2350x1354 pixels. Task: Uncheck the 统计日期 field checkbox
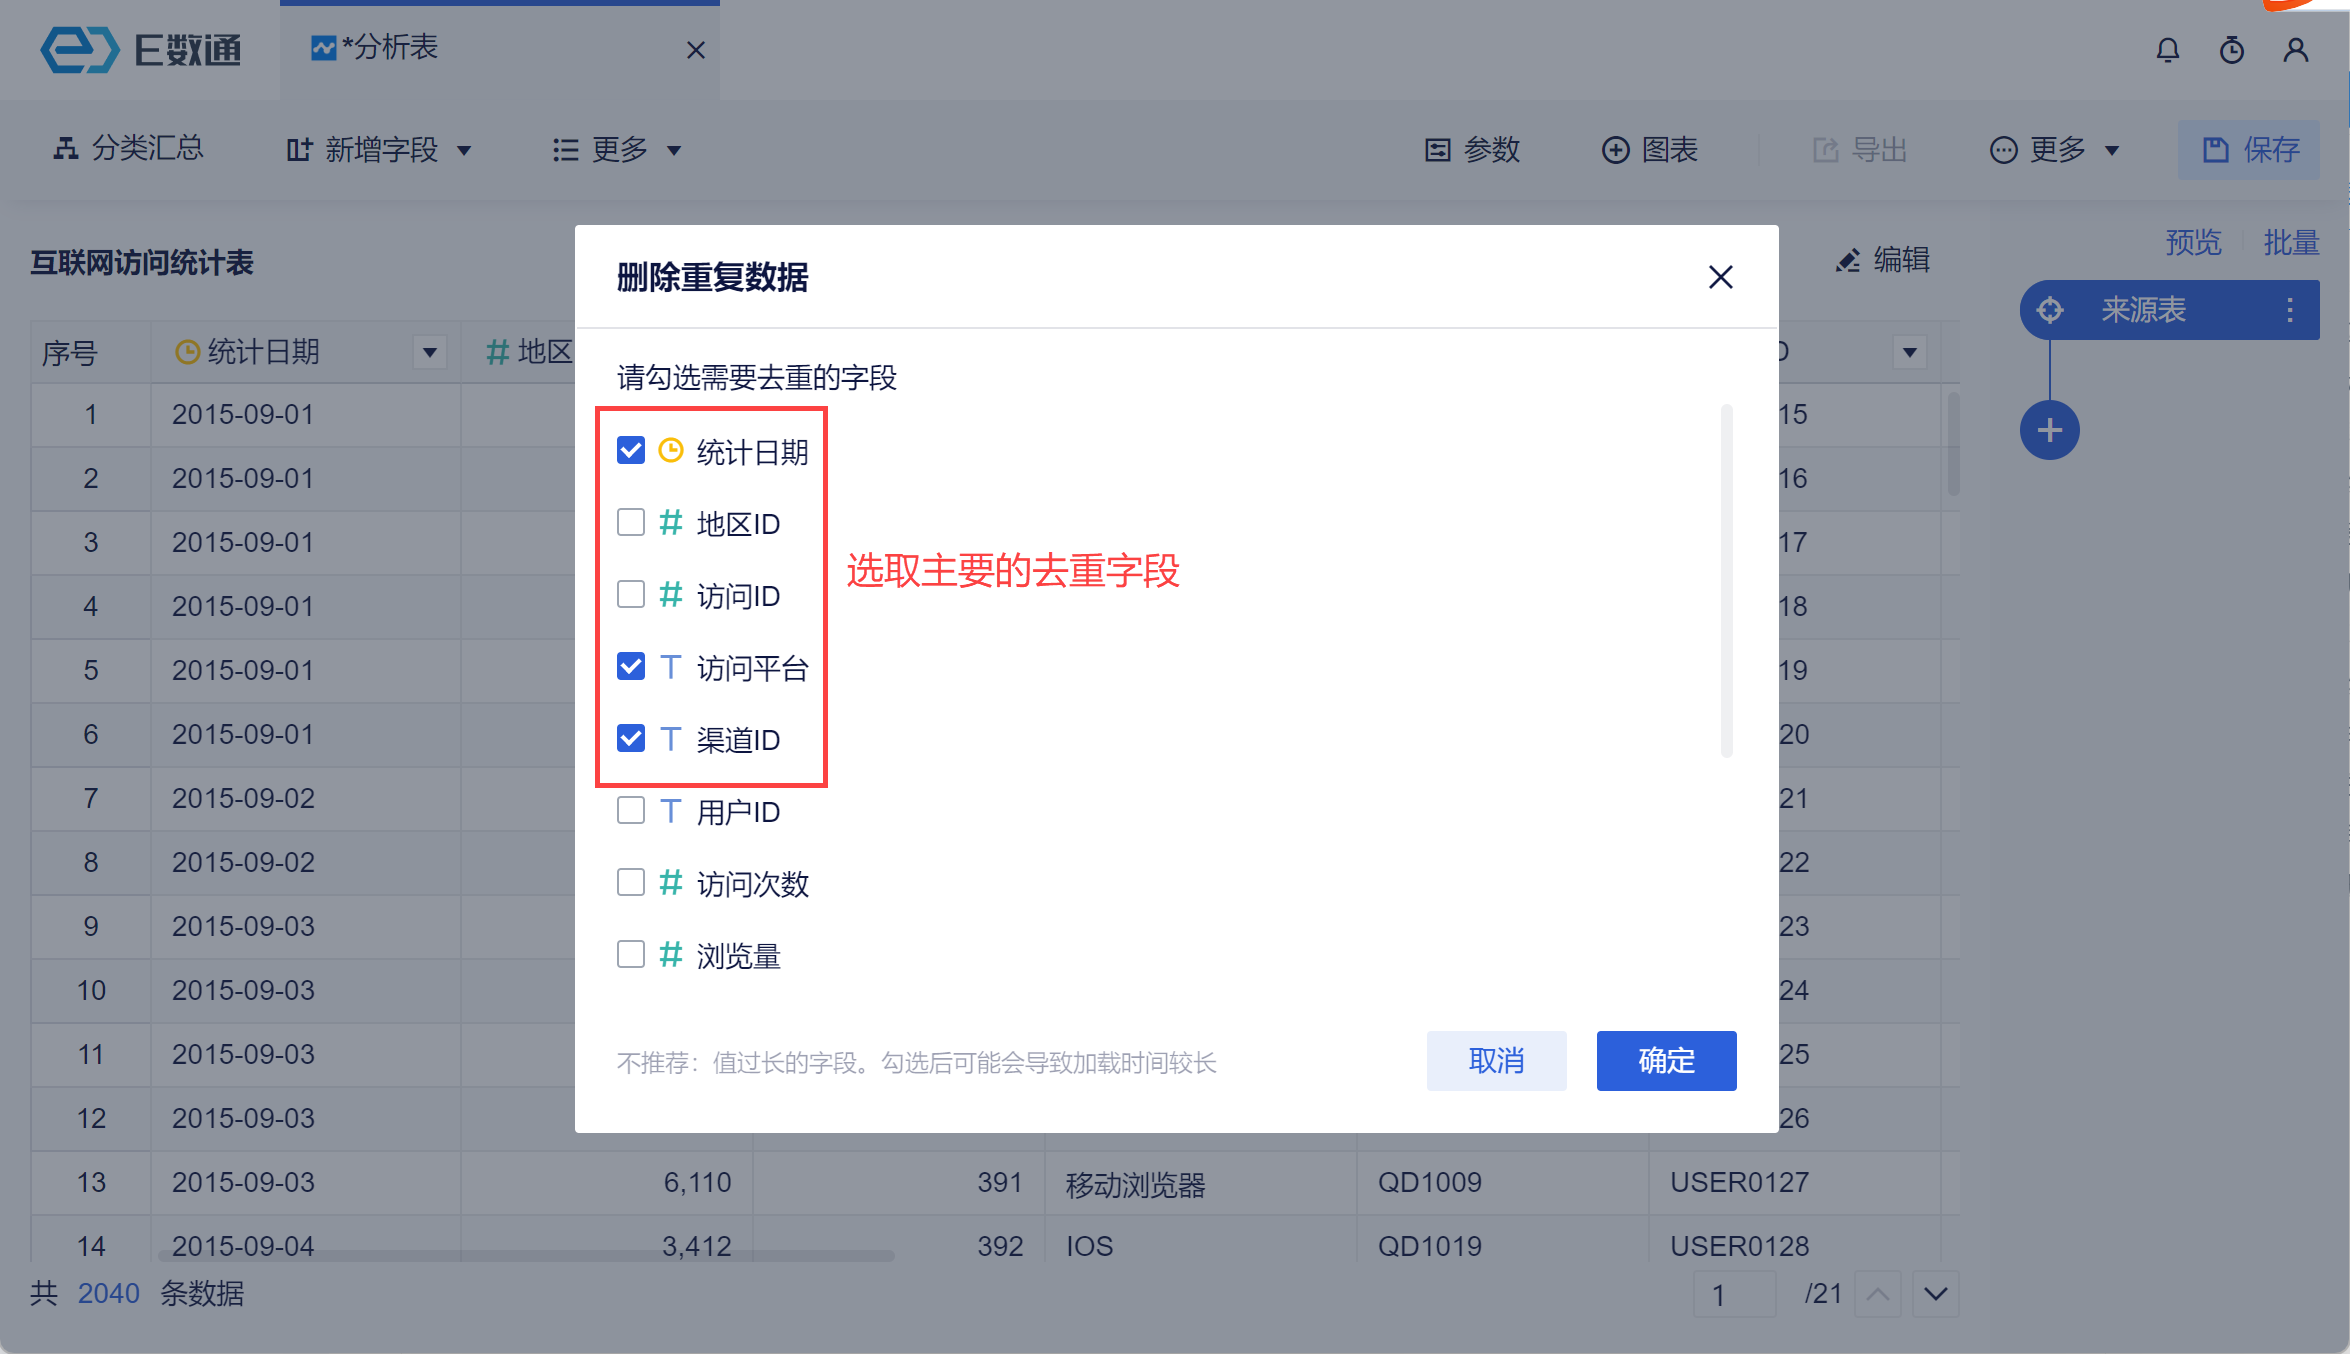click(631, 451)
